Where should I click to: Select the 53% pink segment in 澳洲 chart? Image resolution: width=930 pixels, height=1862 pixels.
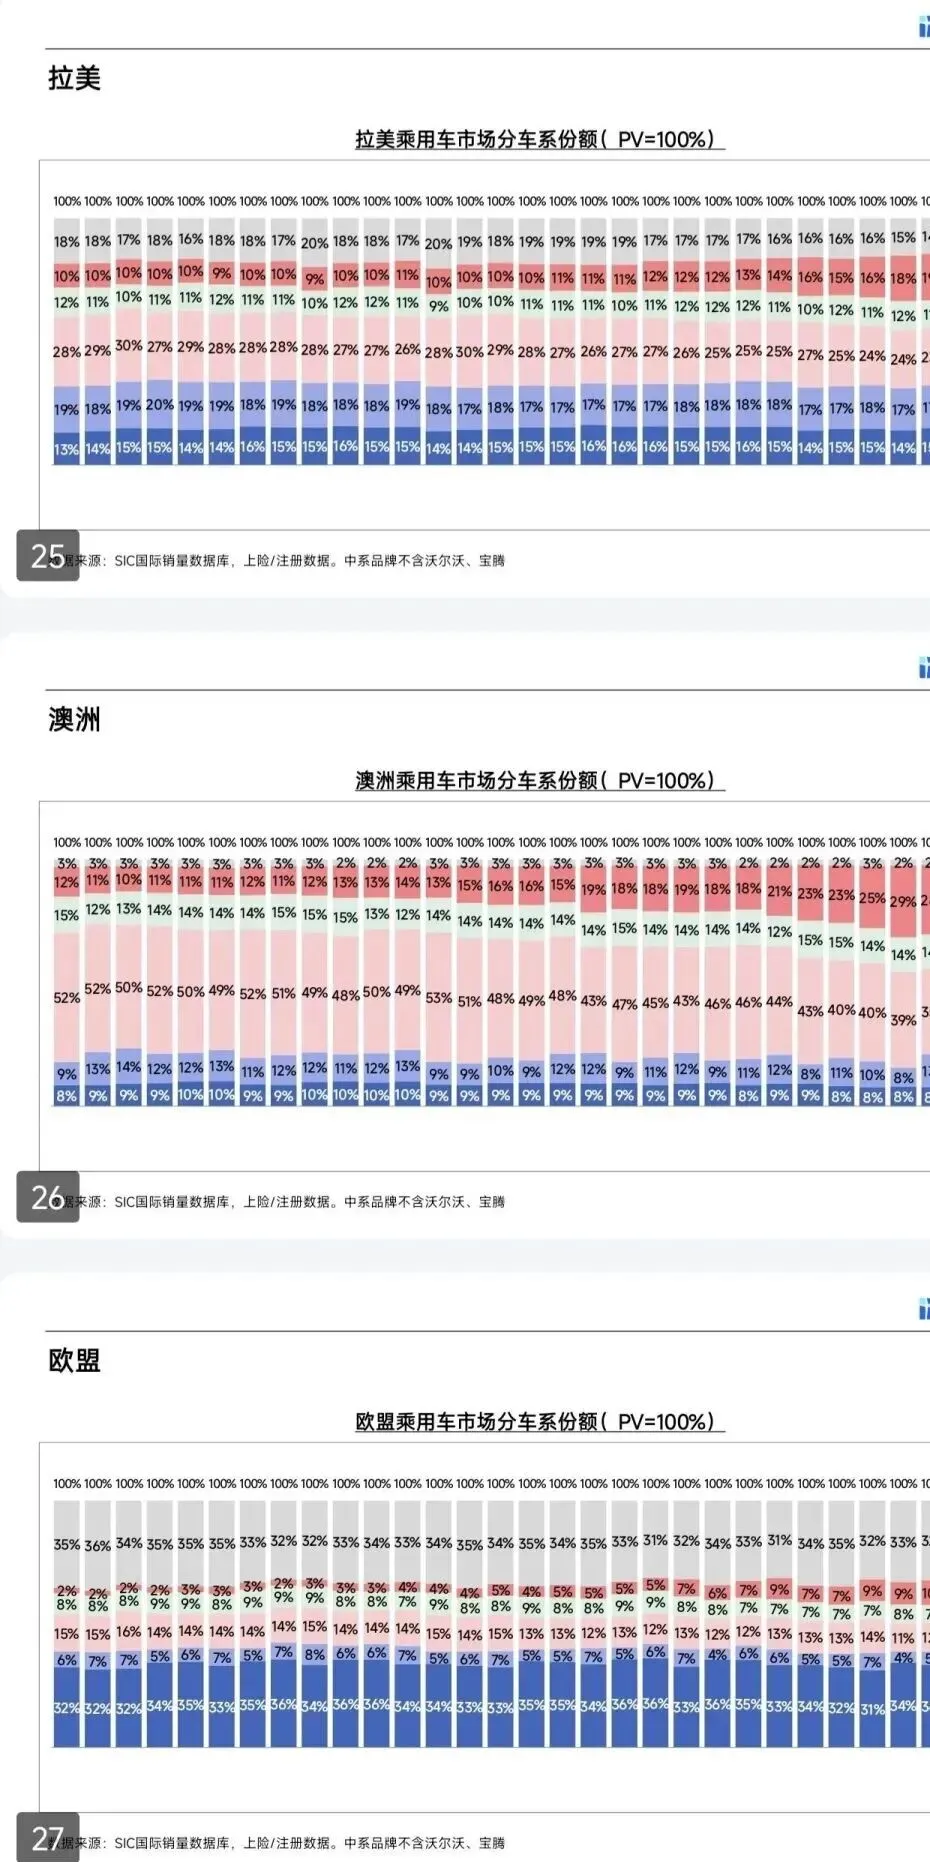[438, 997]
